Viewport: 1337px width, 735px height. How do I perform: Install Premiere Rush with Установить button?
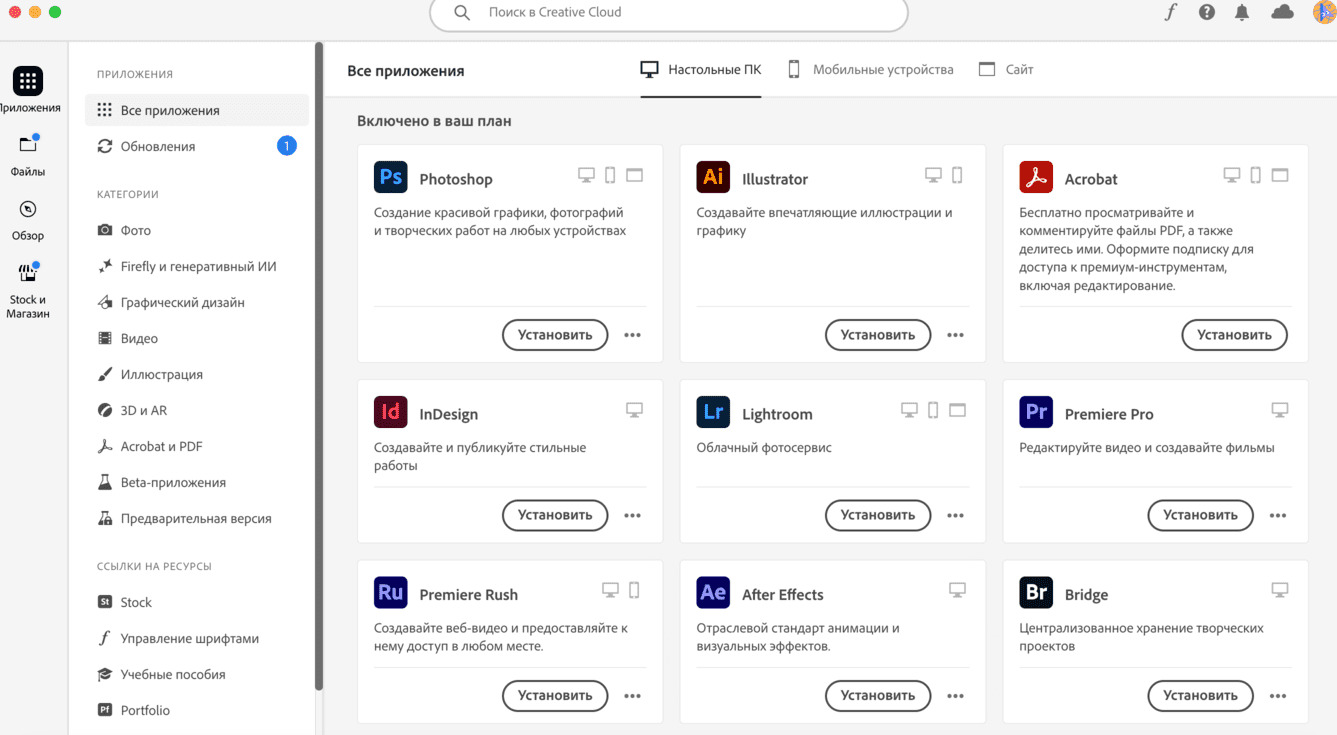(x=555, y=695)
